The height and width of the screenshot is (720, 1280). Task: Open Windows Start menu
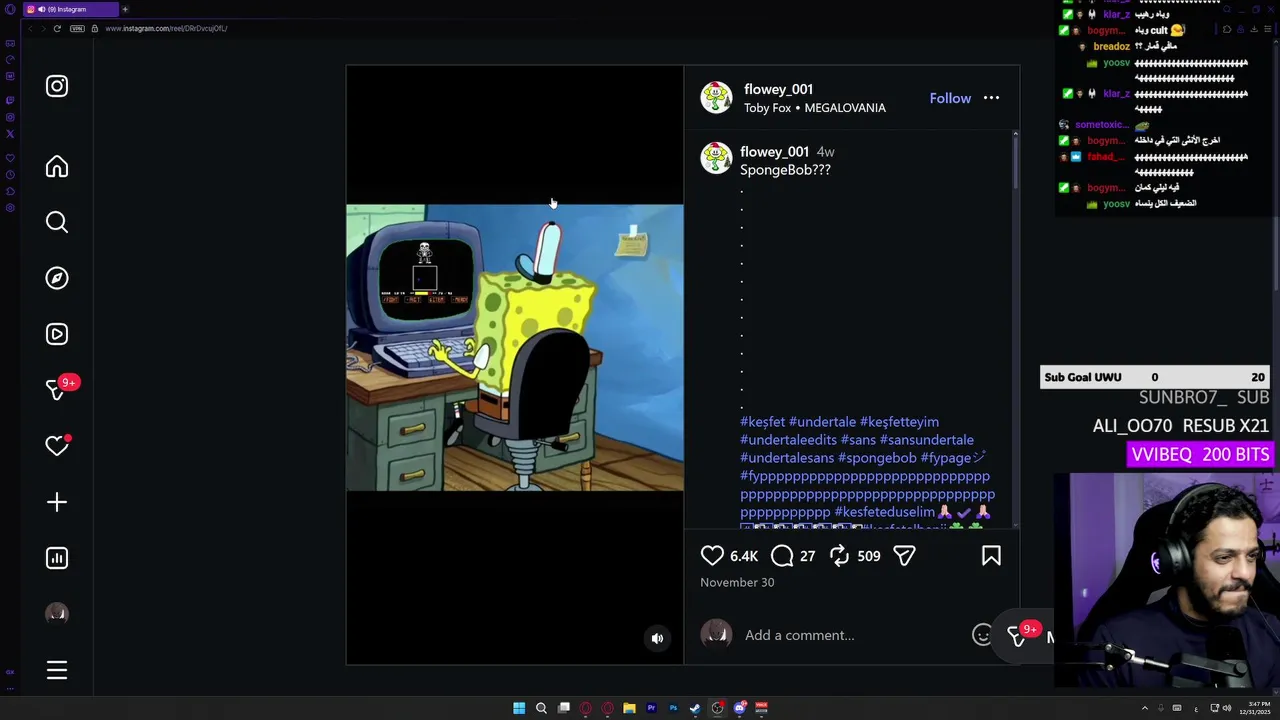click(519, 708)
